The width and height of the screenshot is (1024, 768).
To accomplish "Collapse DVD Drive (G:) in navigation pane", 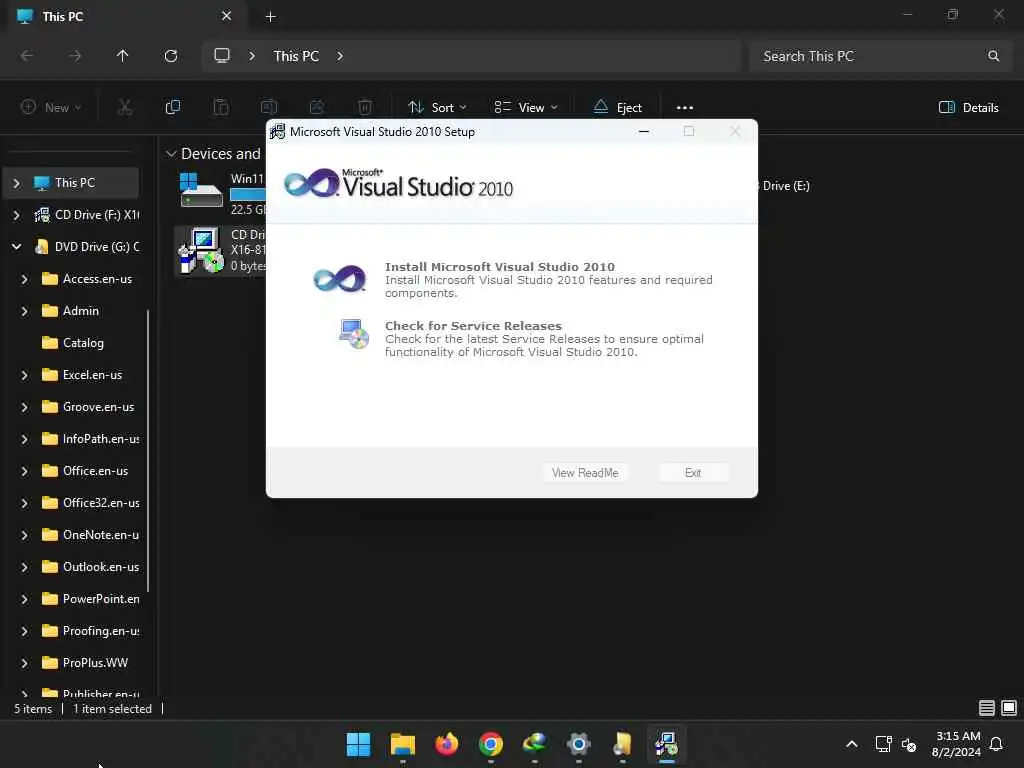I will (x=17, y=247).
